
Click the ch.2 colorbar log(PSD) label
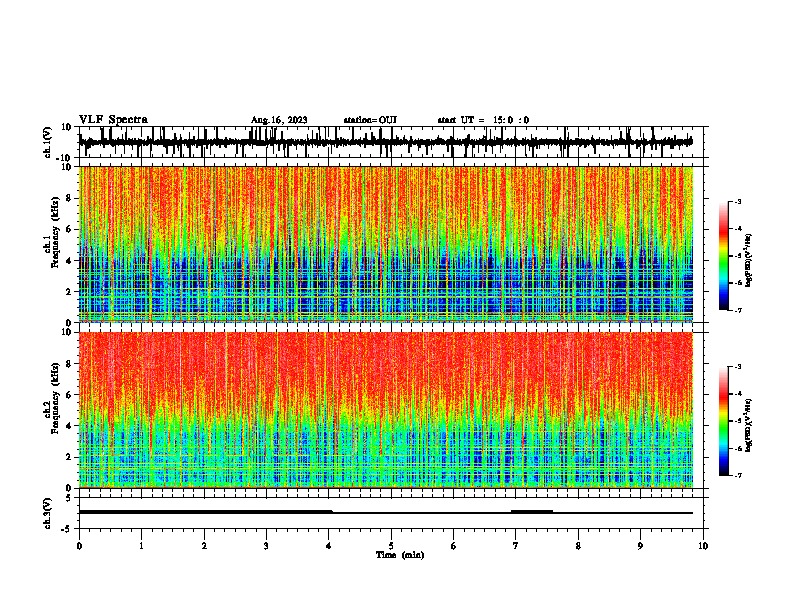point(748,425)
